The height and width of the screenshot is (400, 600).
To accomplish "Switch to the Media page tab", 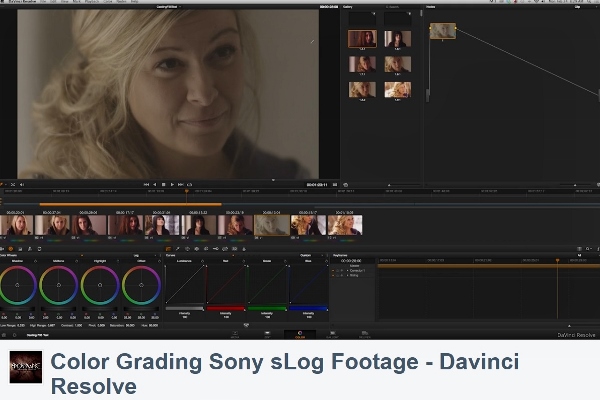I will [x=235, y=335].
